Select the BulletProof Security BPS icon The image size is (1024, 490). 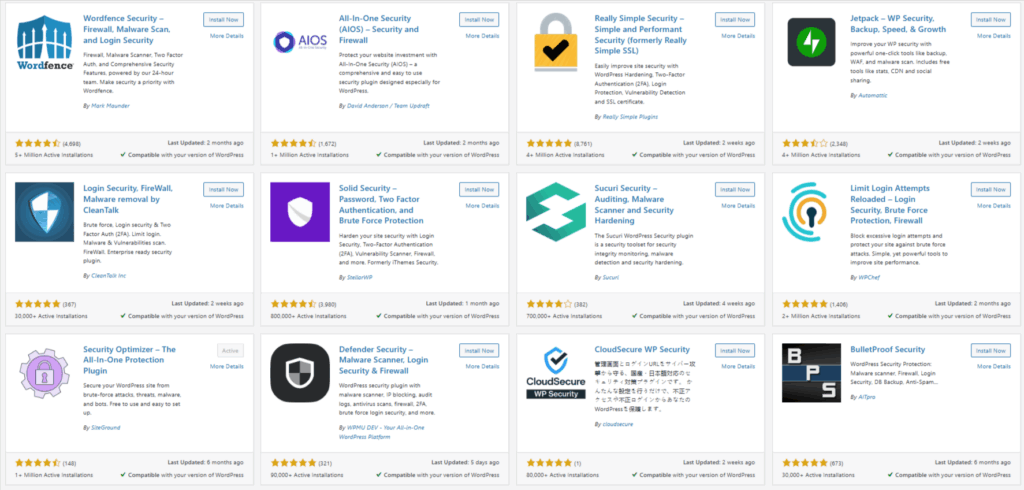(811, 373)
